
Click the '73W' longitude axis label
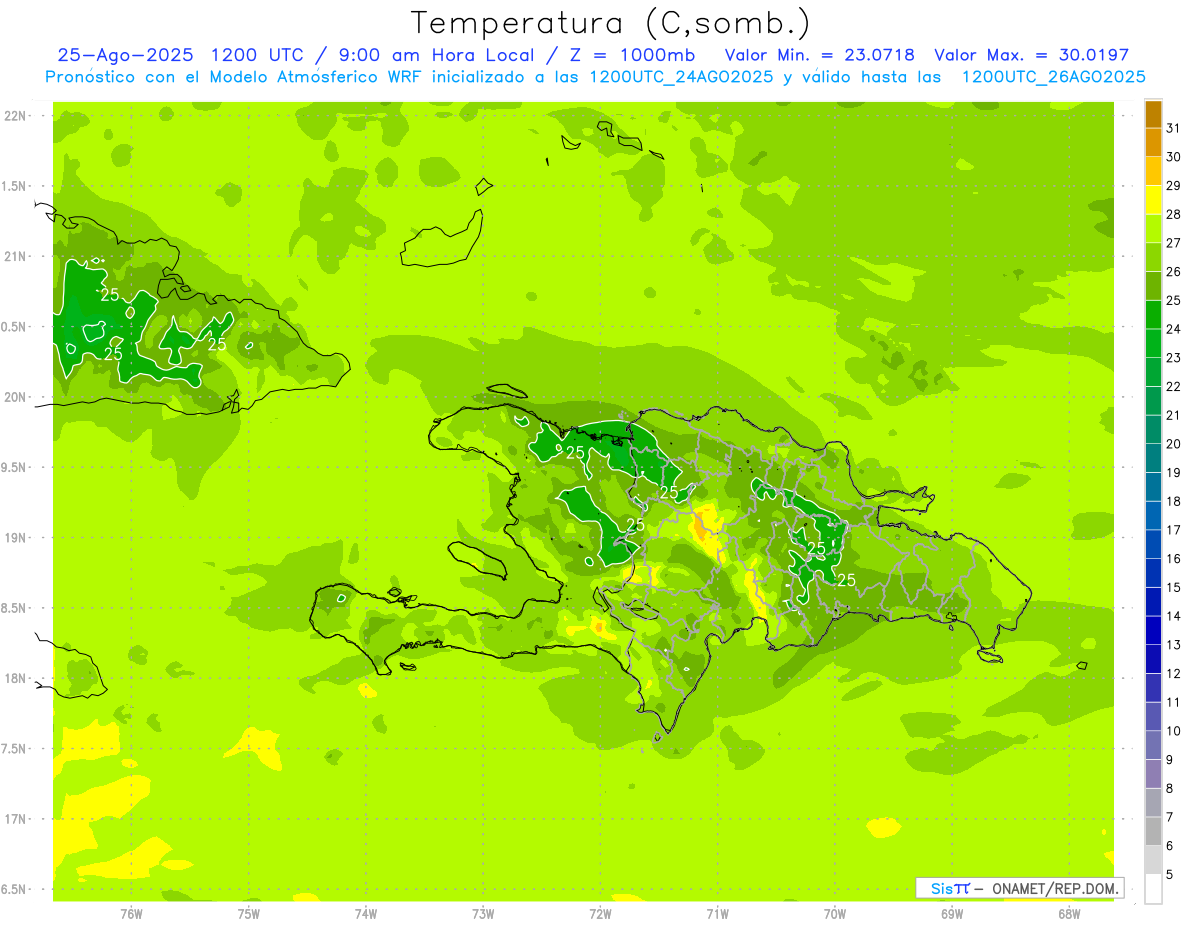tap(483, 914)
